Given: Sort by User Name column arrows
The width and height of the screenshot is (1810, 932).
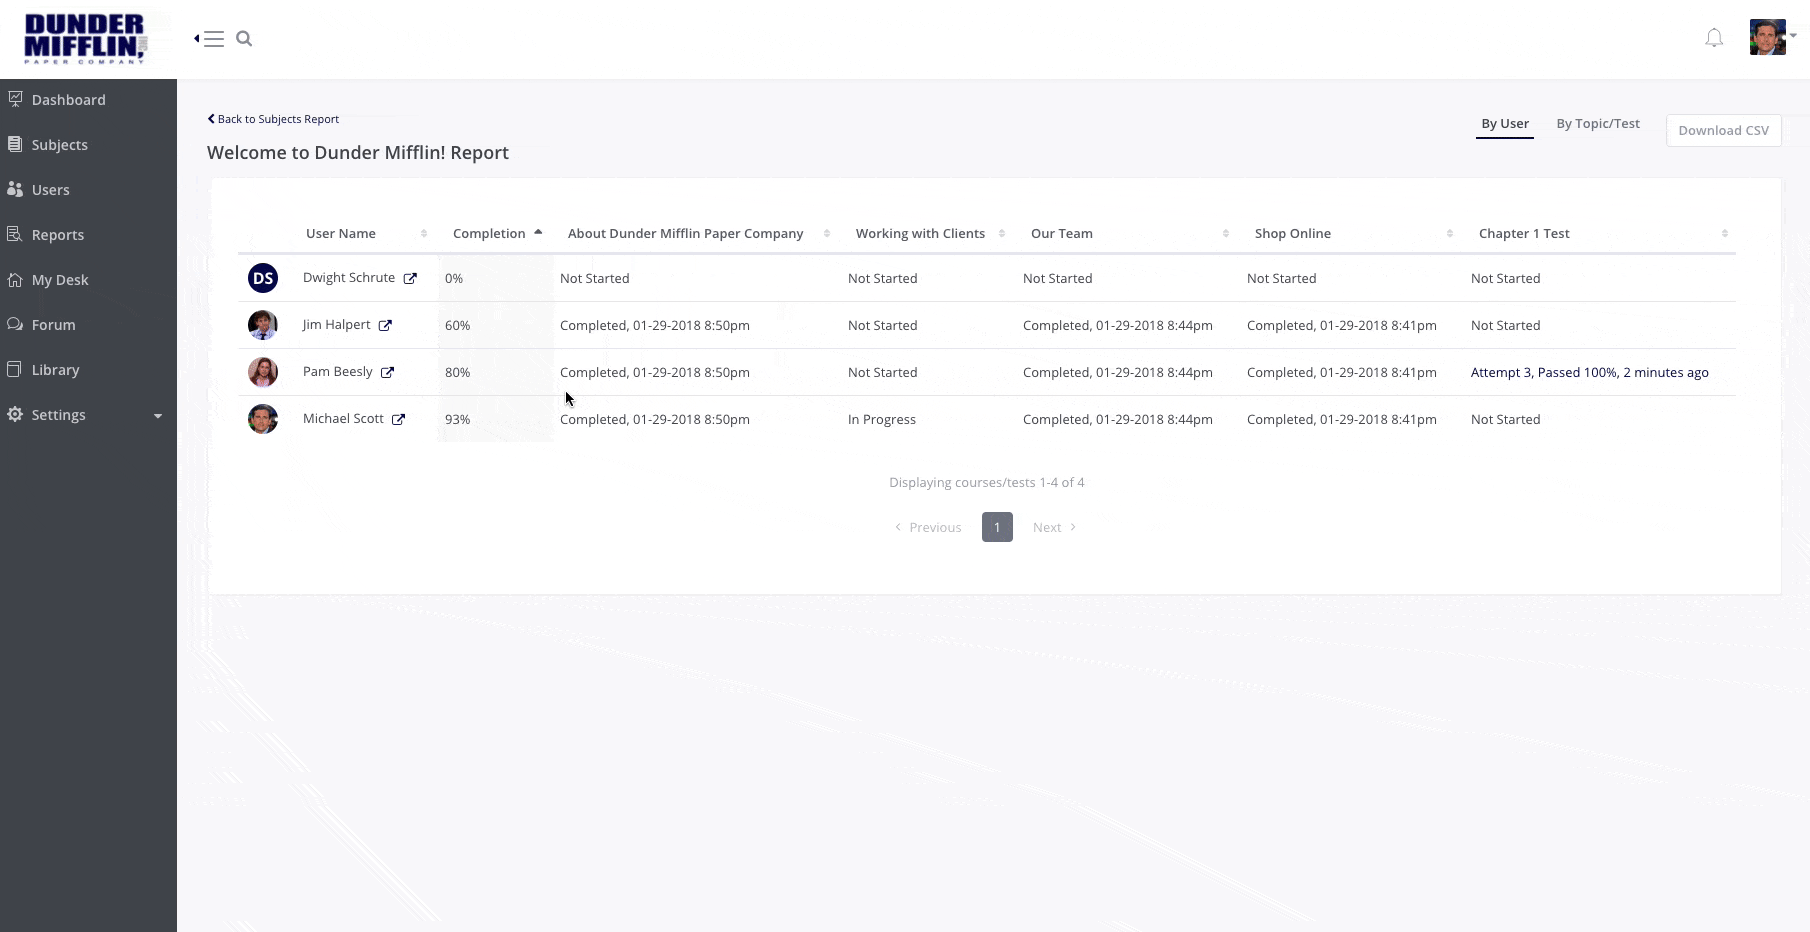Looking at the screenshot, I should click(x=424, y=234).
